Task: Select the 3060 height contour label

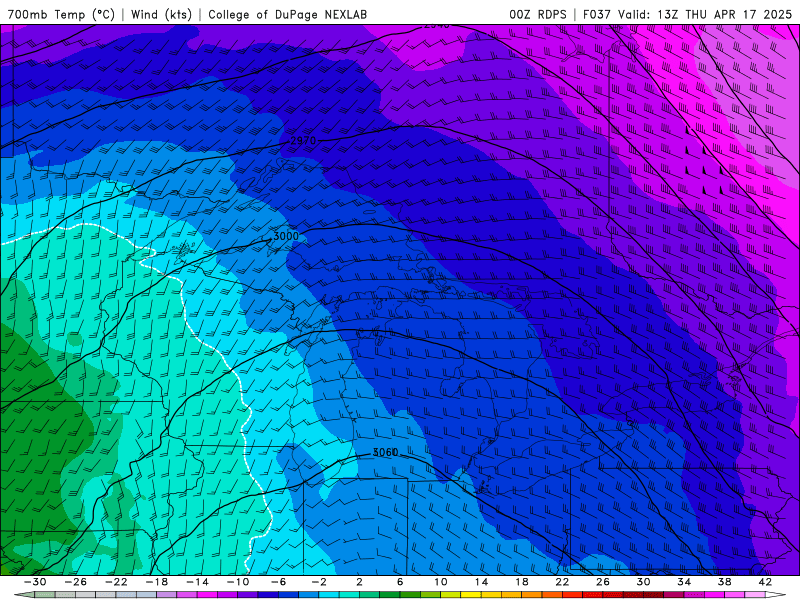Action: 385,453
